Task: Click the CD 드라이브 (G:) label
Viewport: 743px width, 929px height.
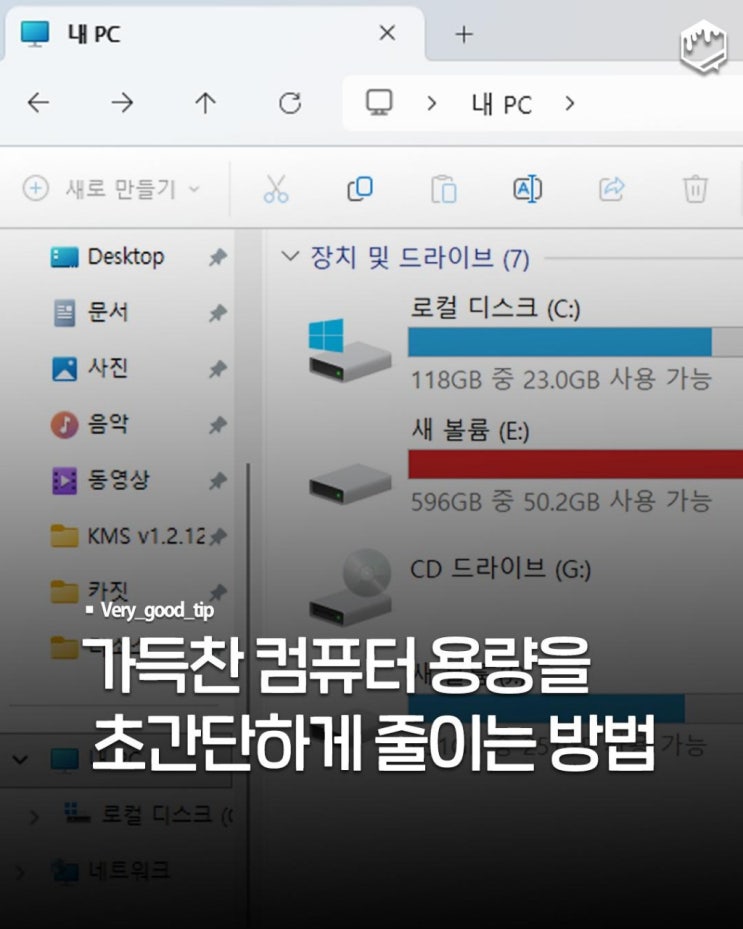Action: click(501, 569)
